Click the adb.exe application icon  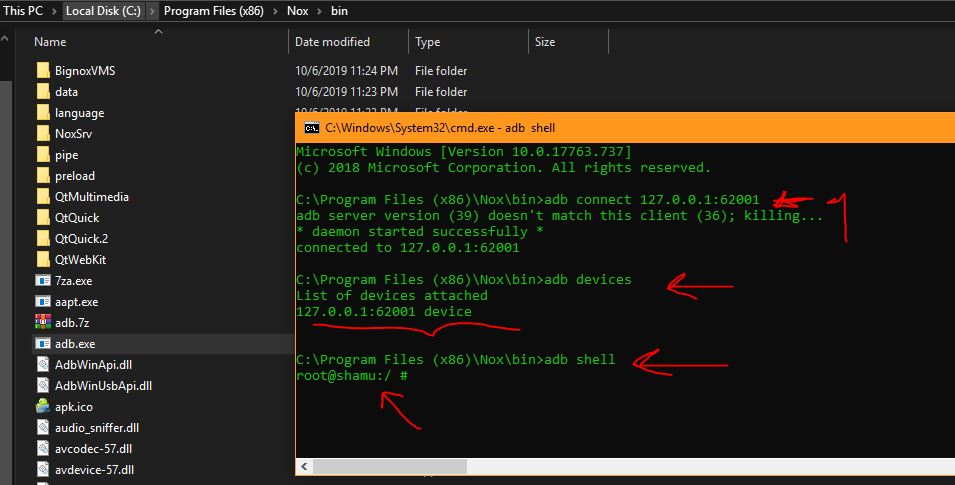(43, 344)
